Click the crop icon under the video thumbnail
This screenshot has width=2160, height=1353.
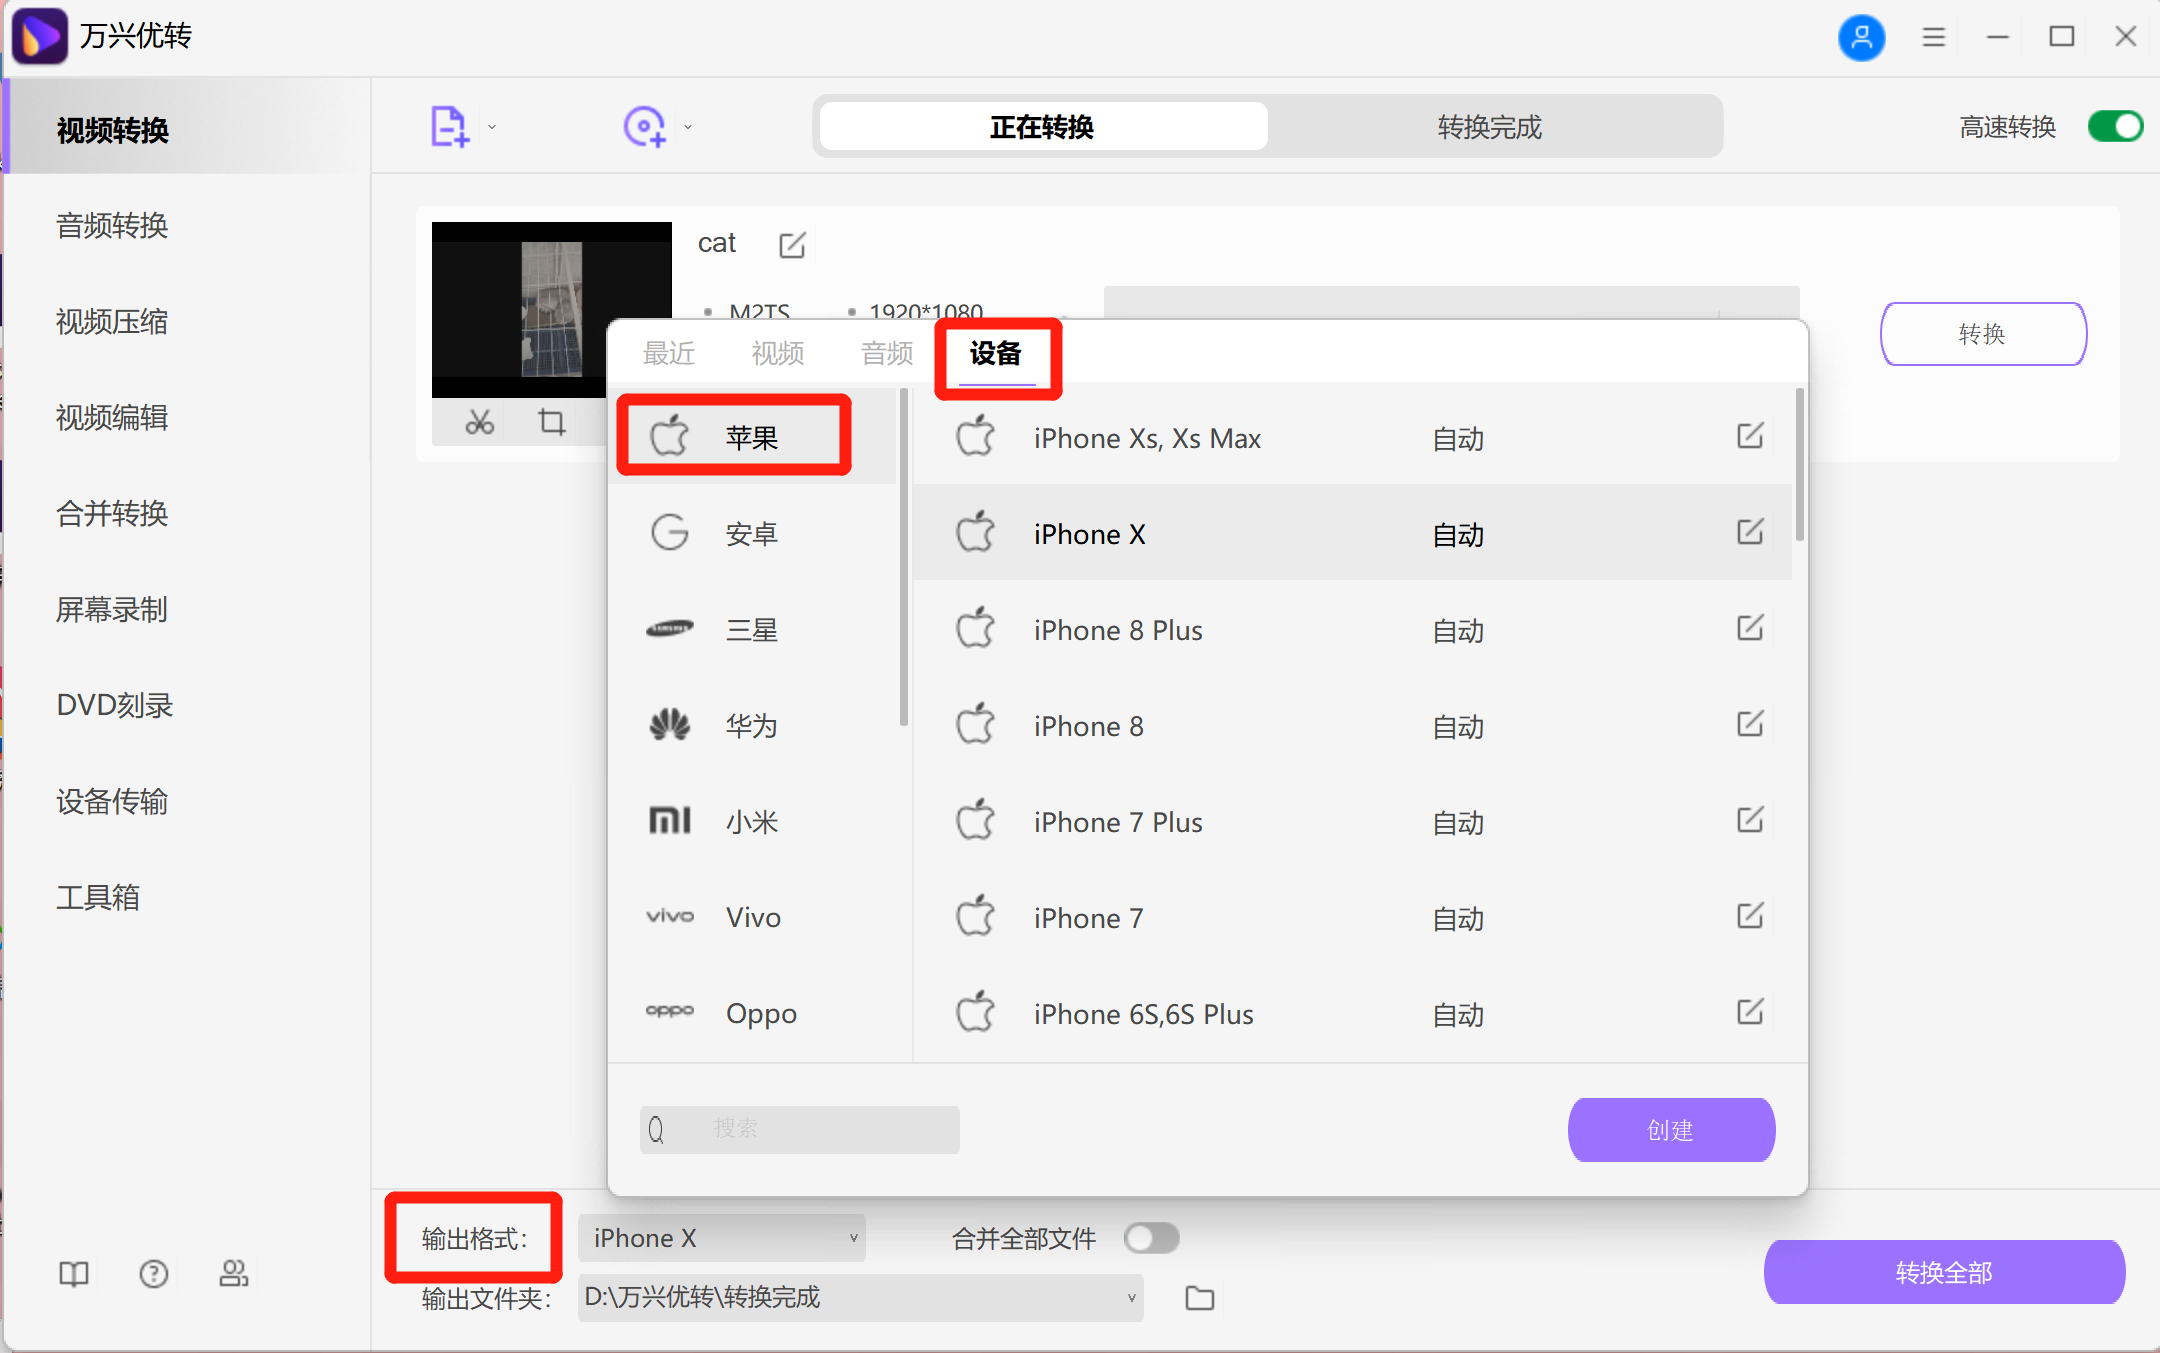(x=551, y=422)
